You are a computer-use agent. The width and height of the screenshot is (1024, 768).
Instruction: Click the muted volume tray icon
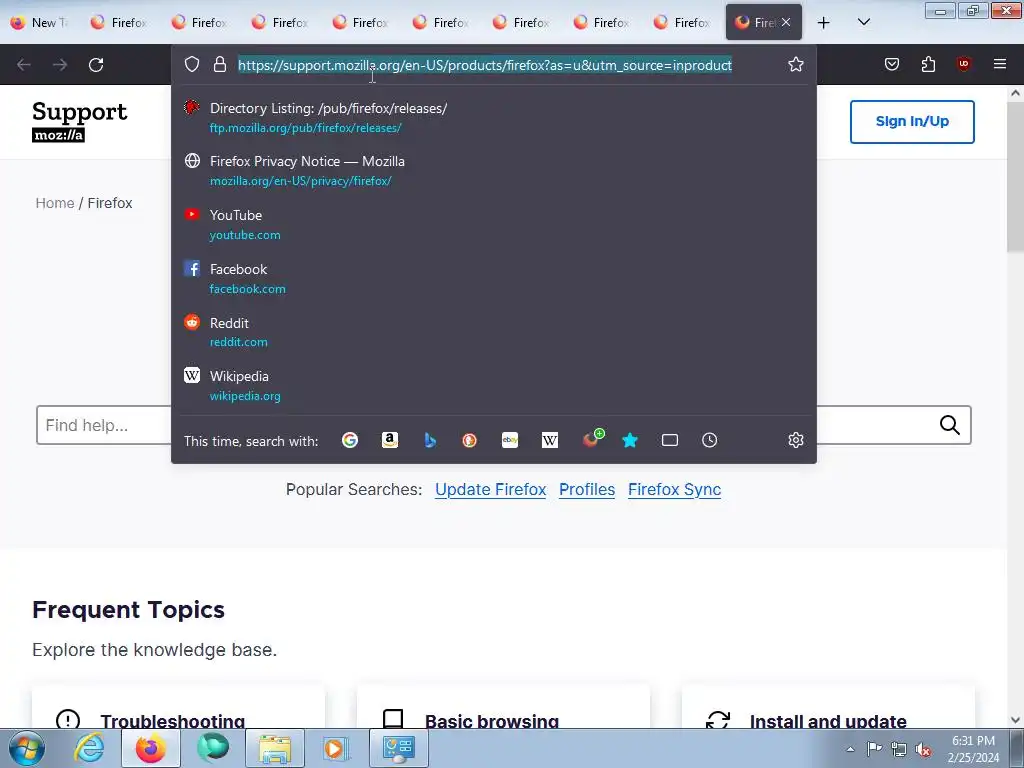coord(923,749)
